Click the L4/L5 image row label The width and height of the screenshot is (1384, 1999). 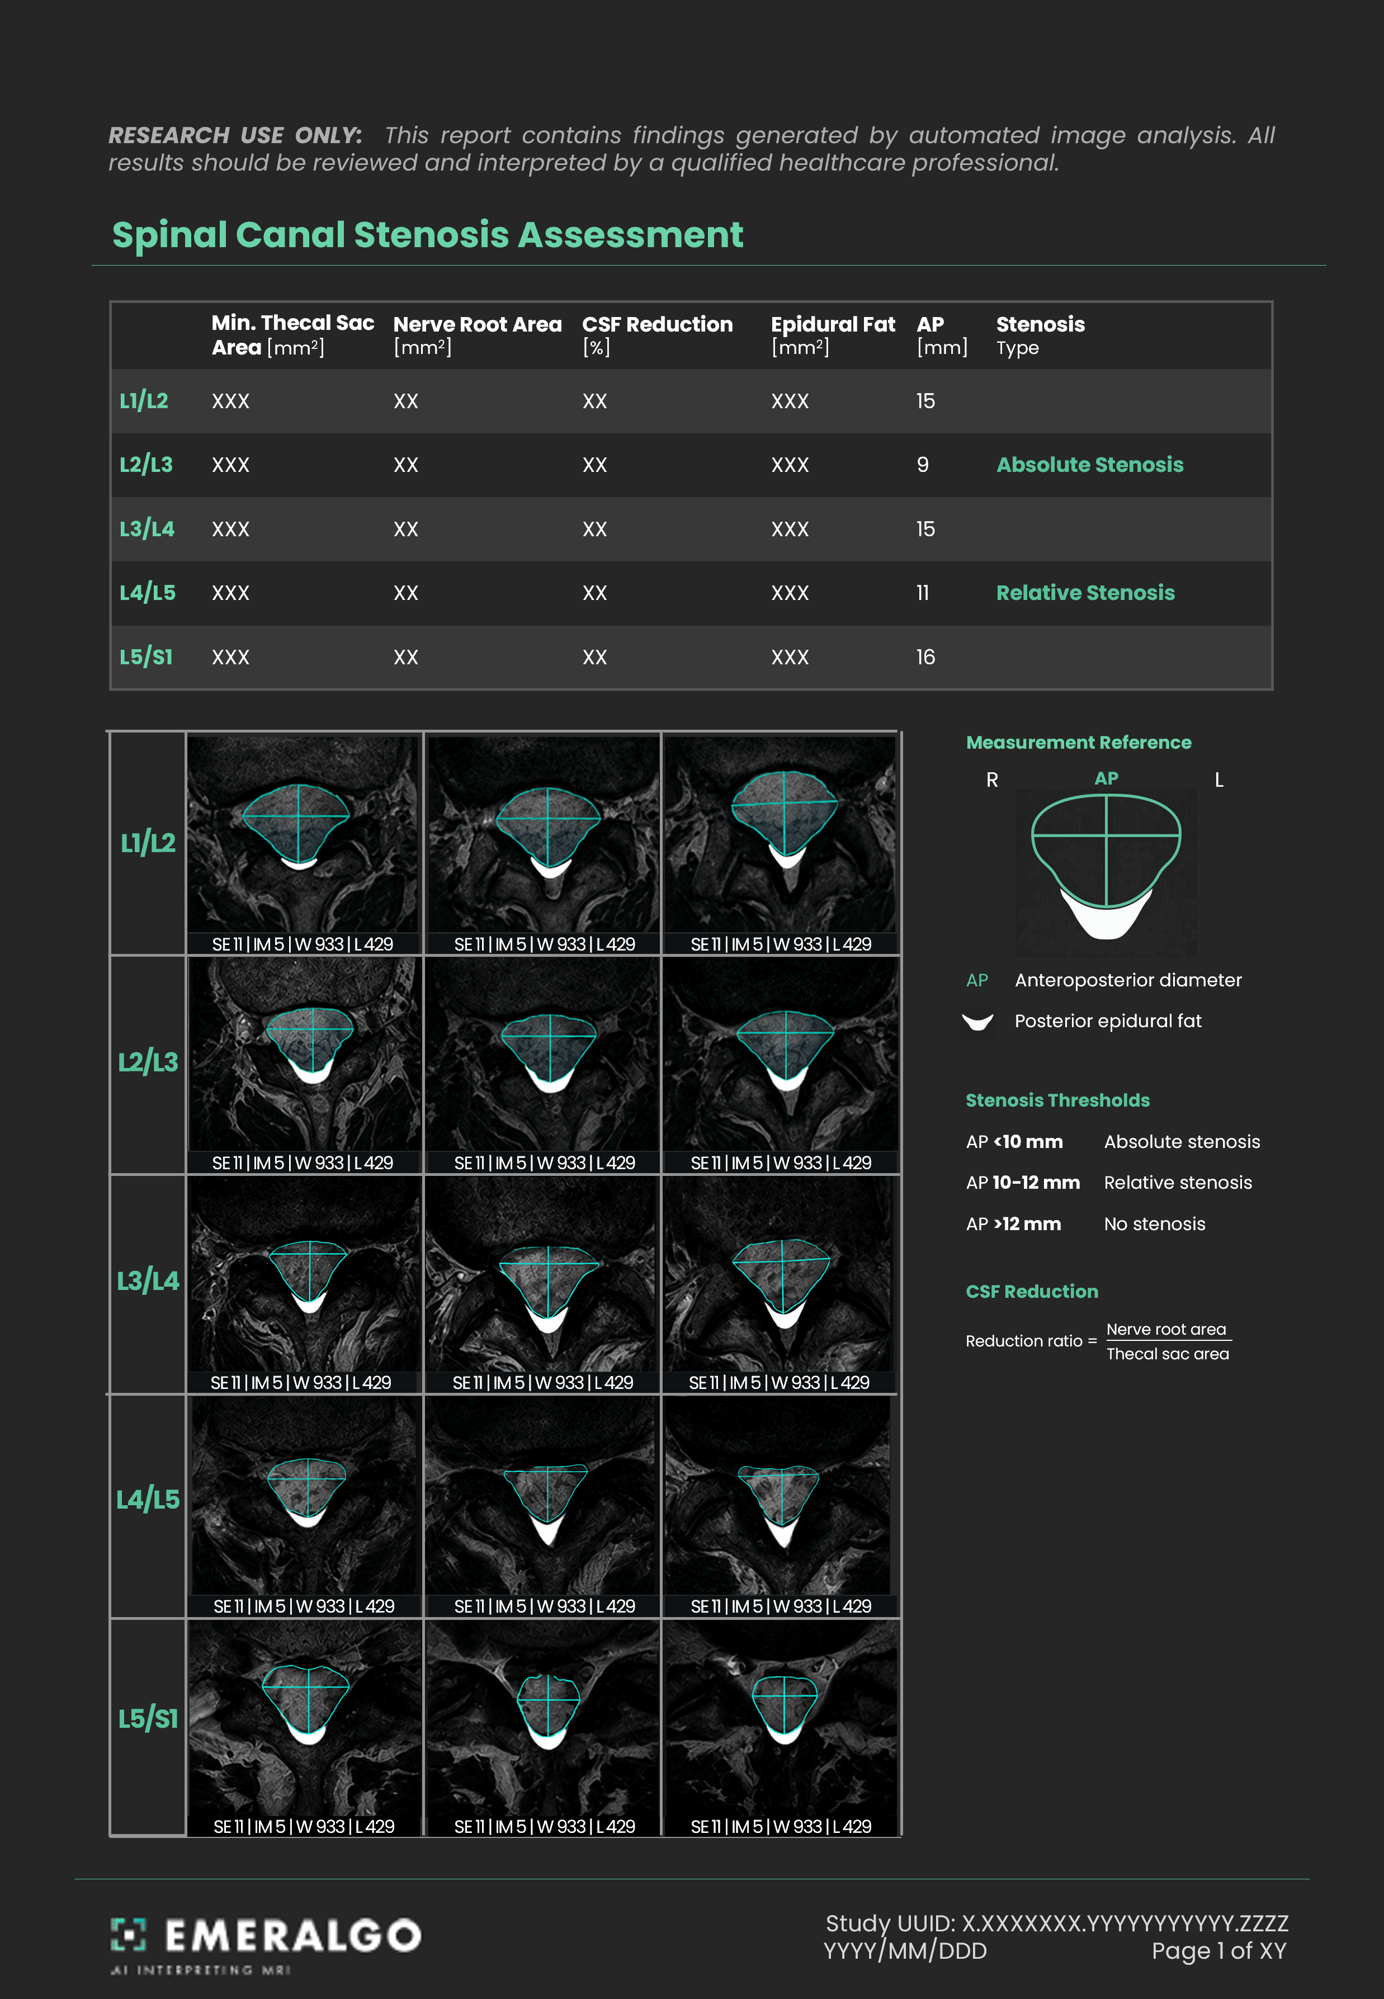pos(148,1500)
